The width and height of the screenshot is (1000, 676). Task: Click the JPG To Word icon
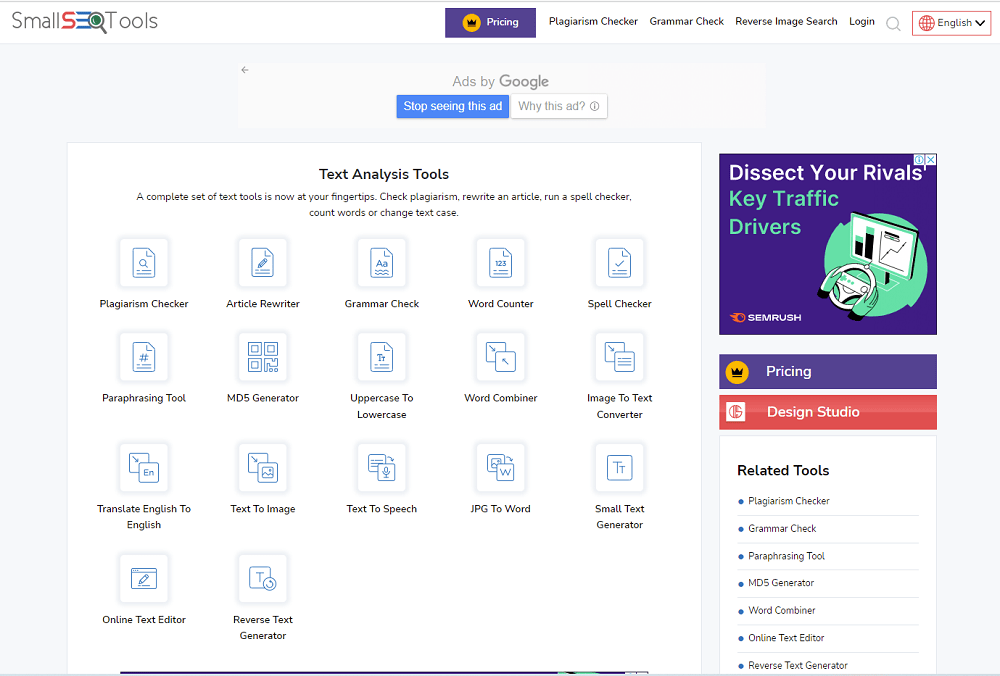coord(501,468)
